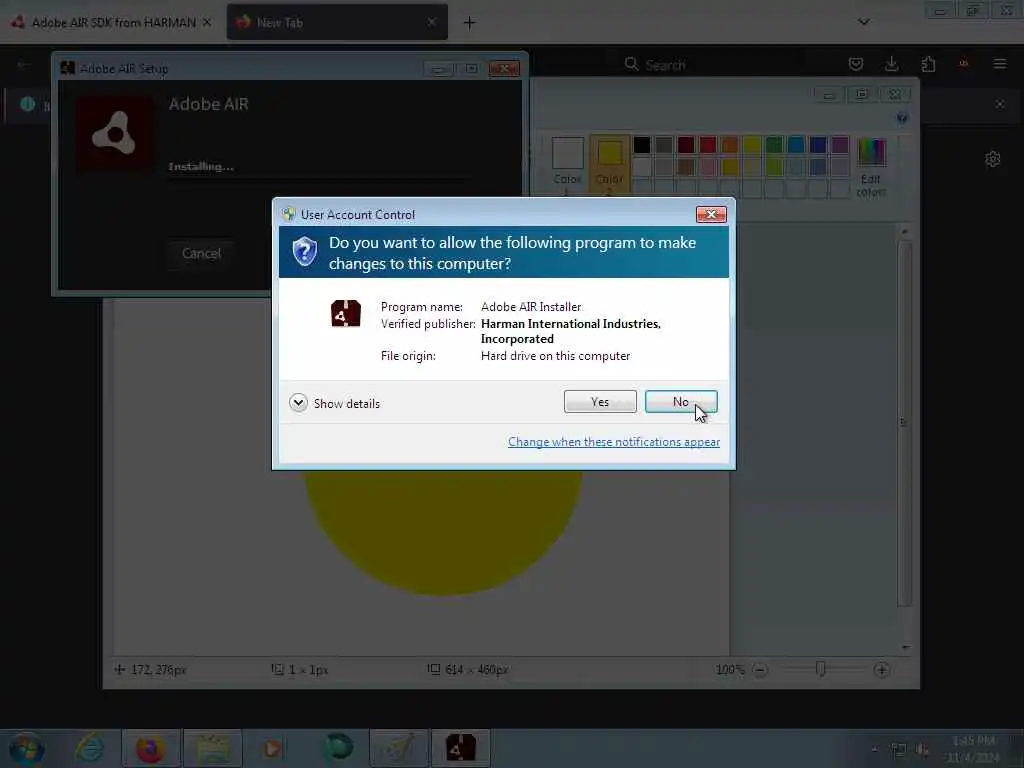Click the volume icon in system tray

pos(922,750)
